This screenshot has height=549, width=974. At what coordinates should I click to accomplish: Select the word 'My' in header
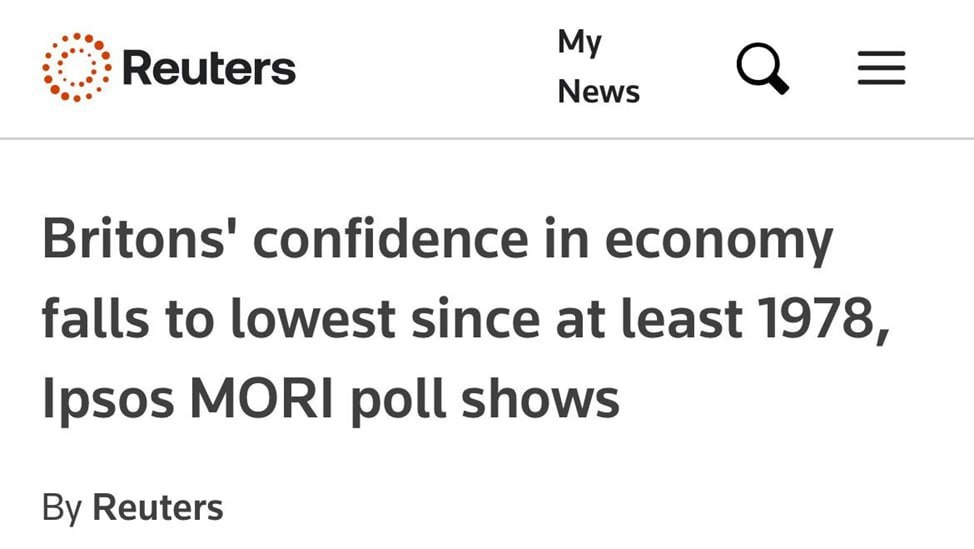580,43
